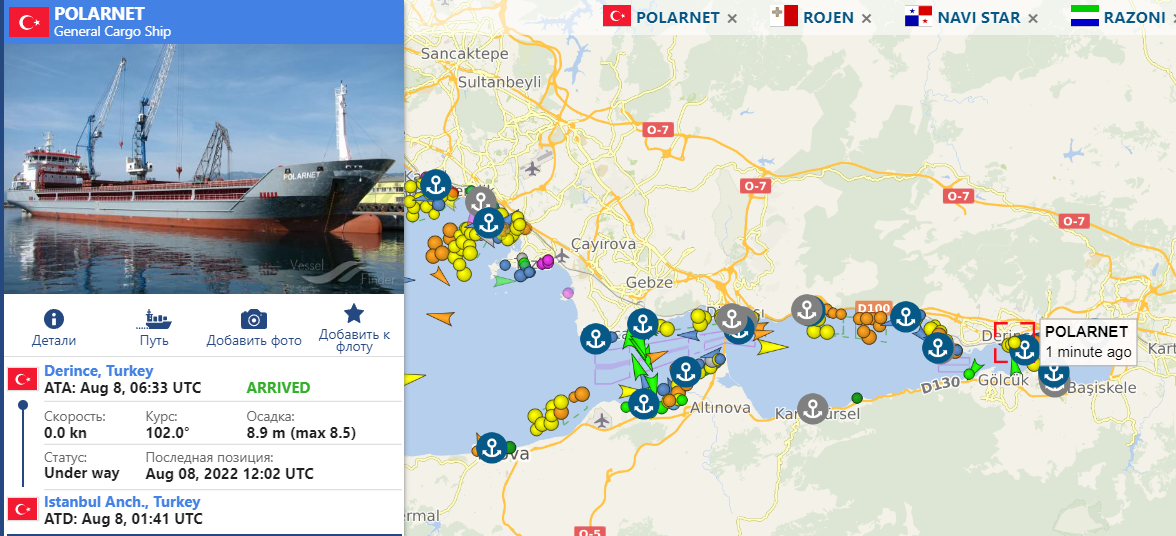Click the Panama flag on NAVI STAR tab
Image resolution: width=1176 pixels, height=536 pixels.
(918, 16)
